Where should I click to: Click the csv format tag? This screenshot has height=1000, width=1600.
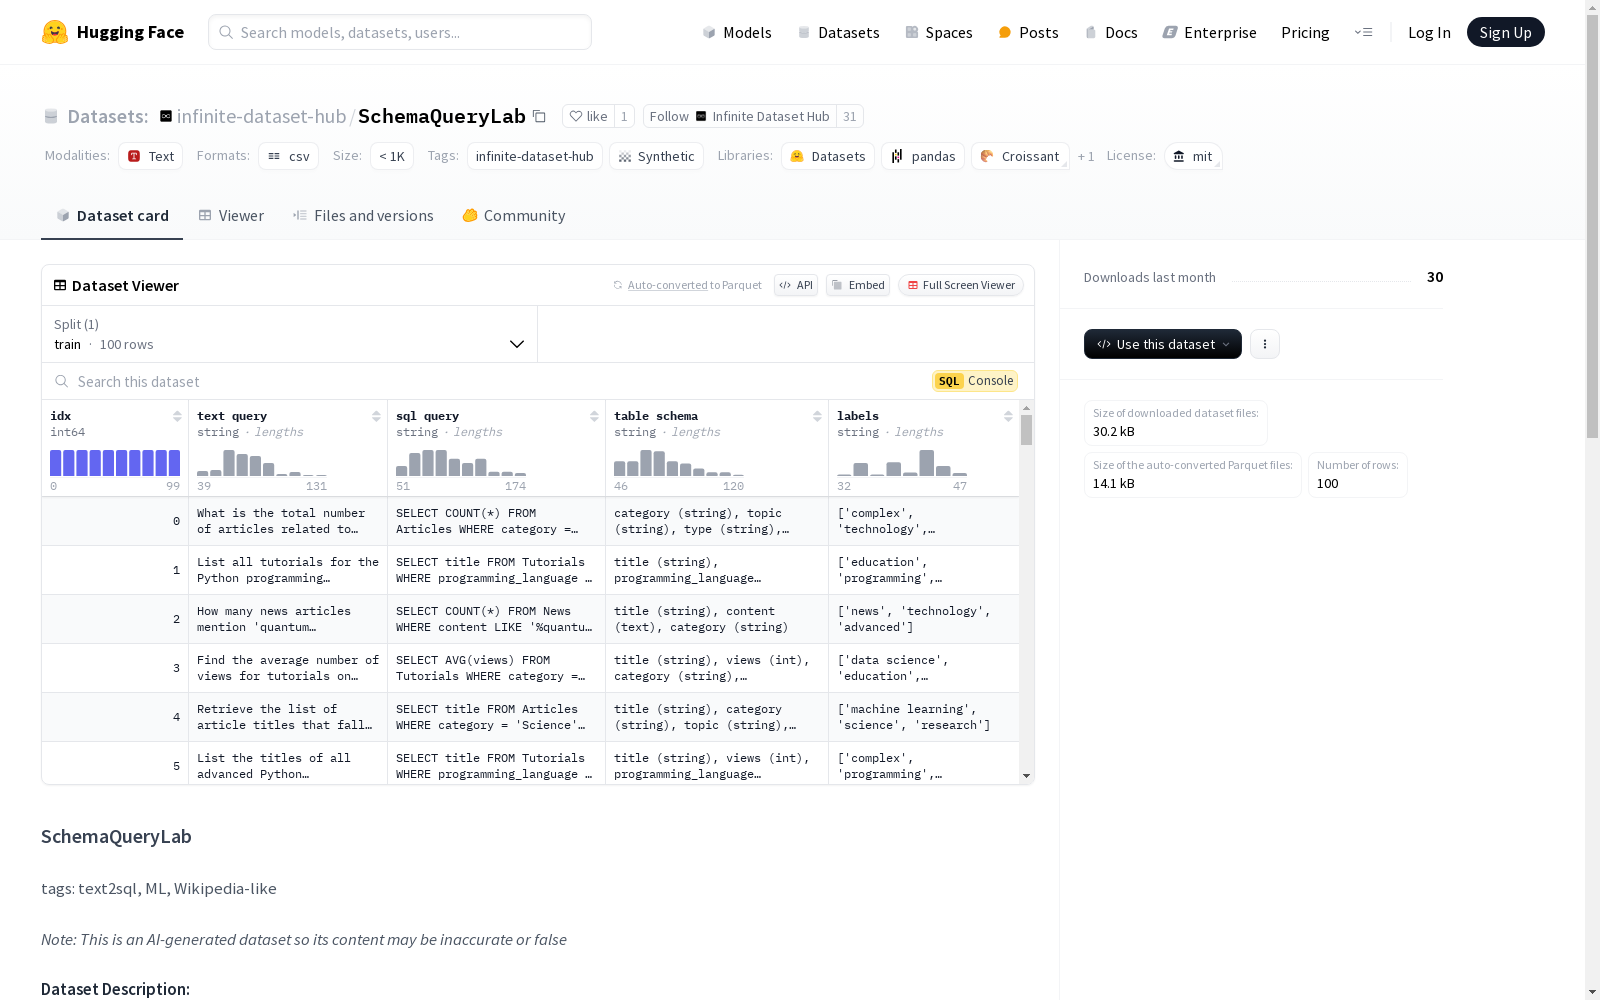[x=289, y=156]
